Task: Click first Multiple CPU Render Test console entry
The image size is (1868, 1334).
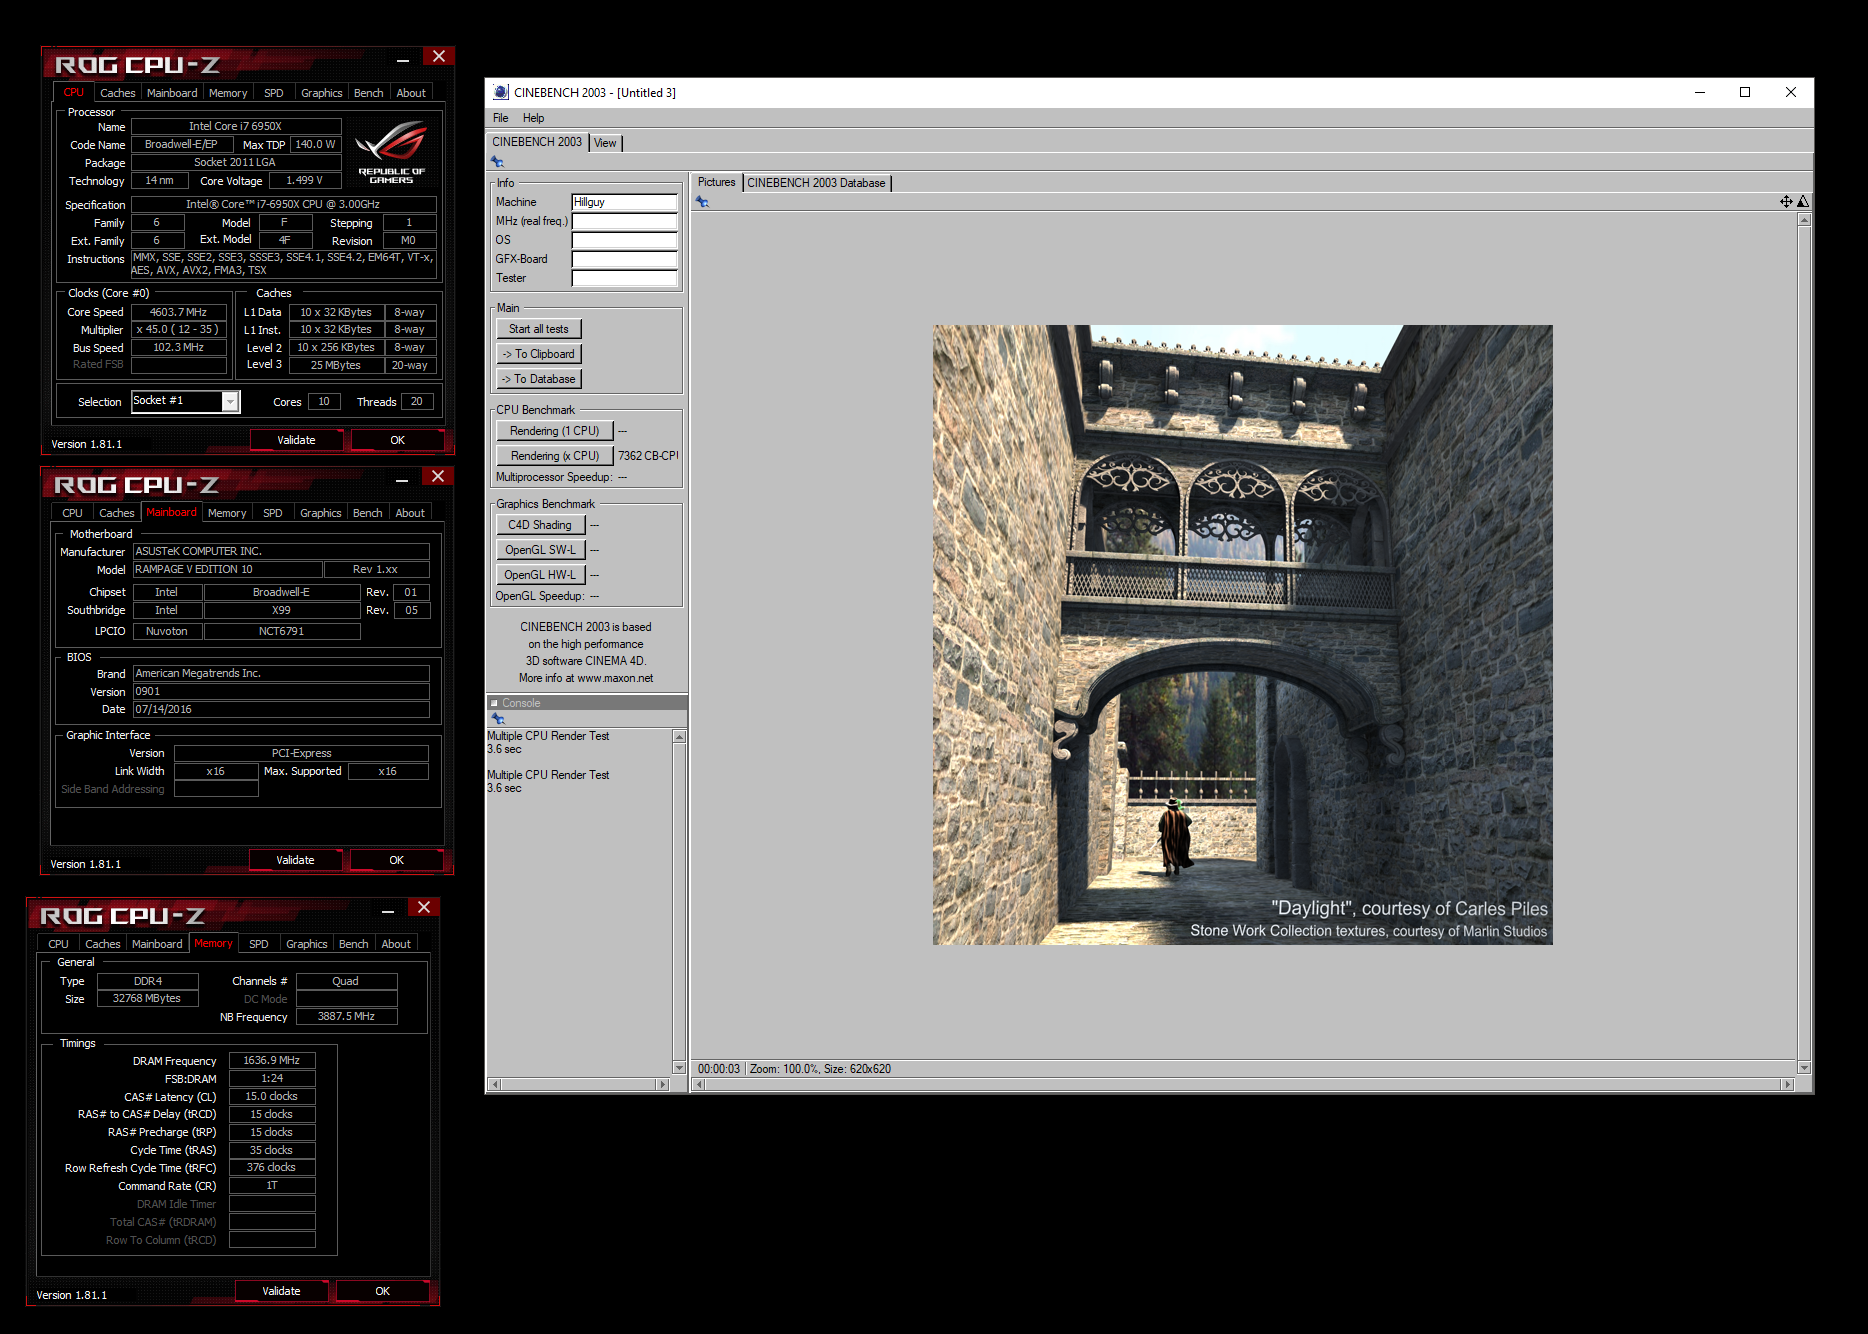Action: pos(548,736)
